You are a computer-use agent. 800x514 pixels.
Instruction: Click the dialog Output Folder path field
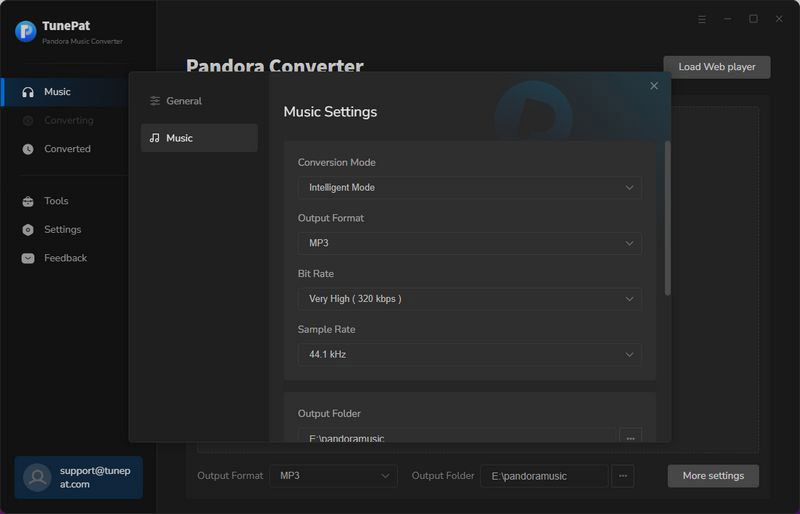pos(457,436)
